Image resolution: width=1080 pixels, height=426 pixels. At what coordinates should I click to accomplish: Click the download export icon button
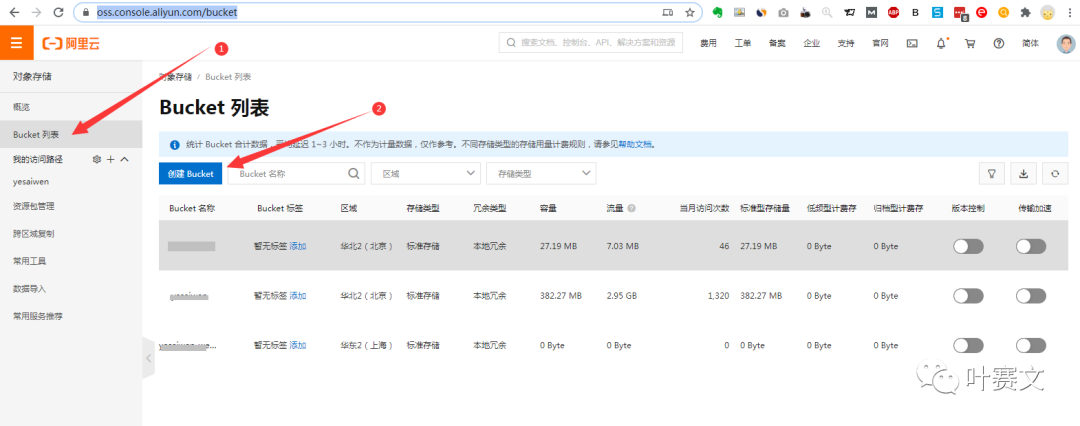coord(1024,174)
